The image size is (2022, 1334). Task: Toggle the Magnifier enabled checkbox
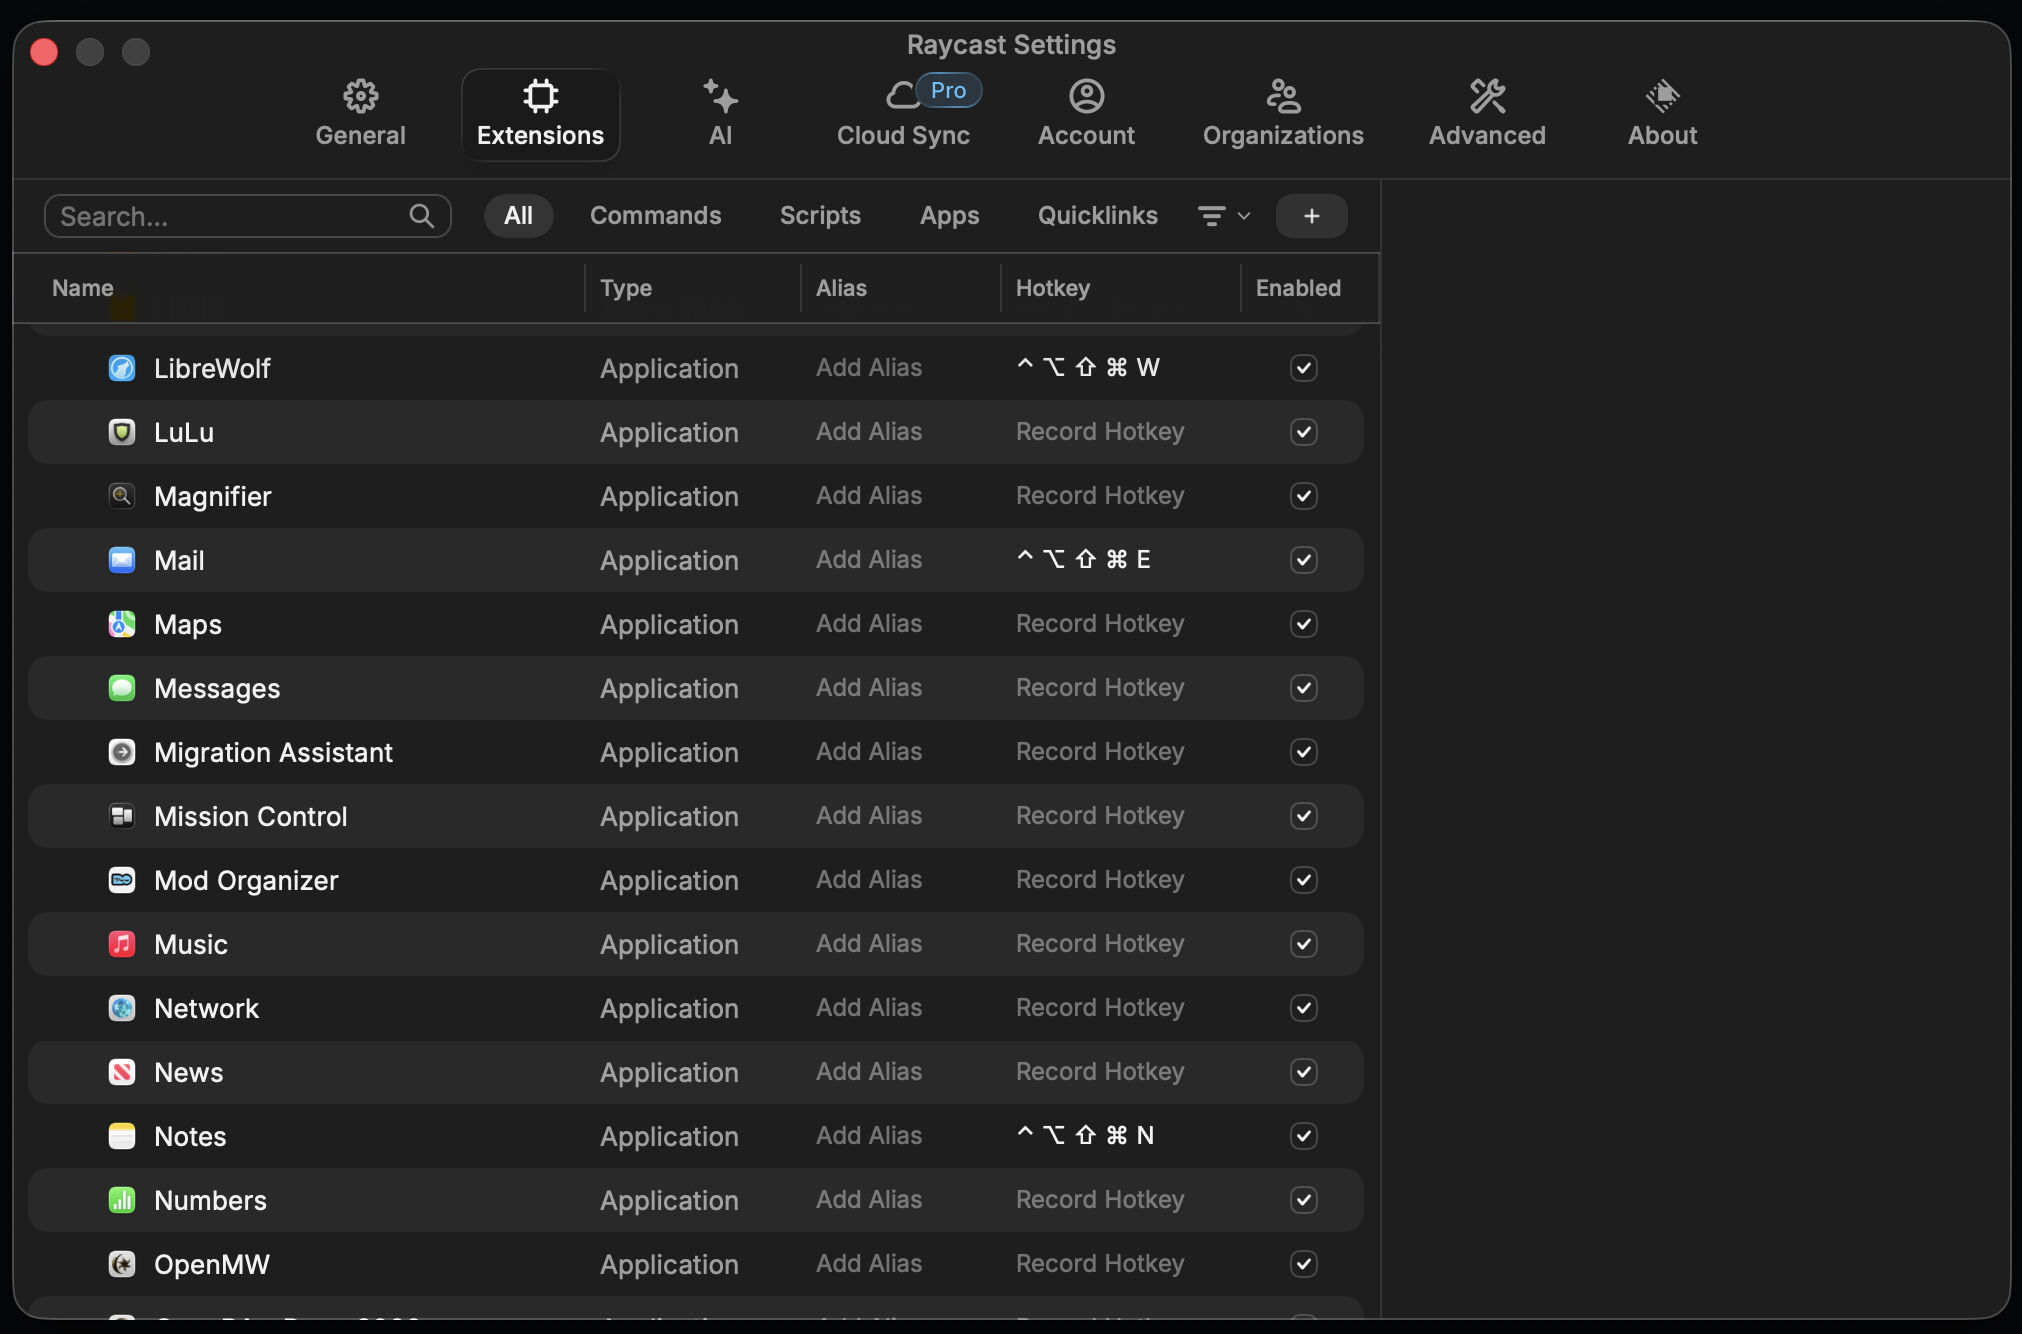coord(1304,496)
